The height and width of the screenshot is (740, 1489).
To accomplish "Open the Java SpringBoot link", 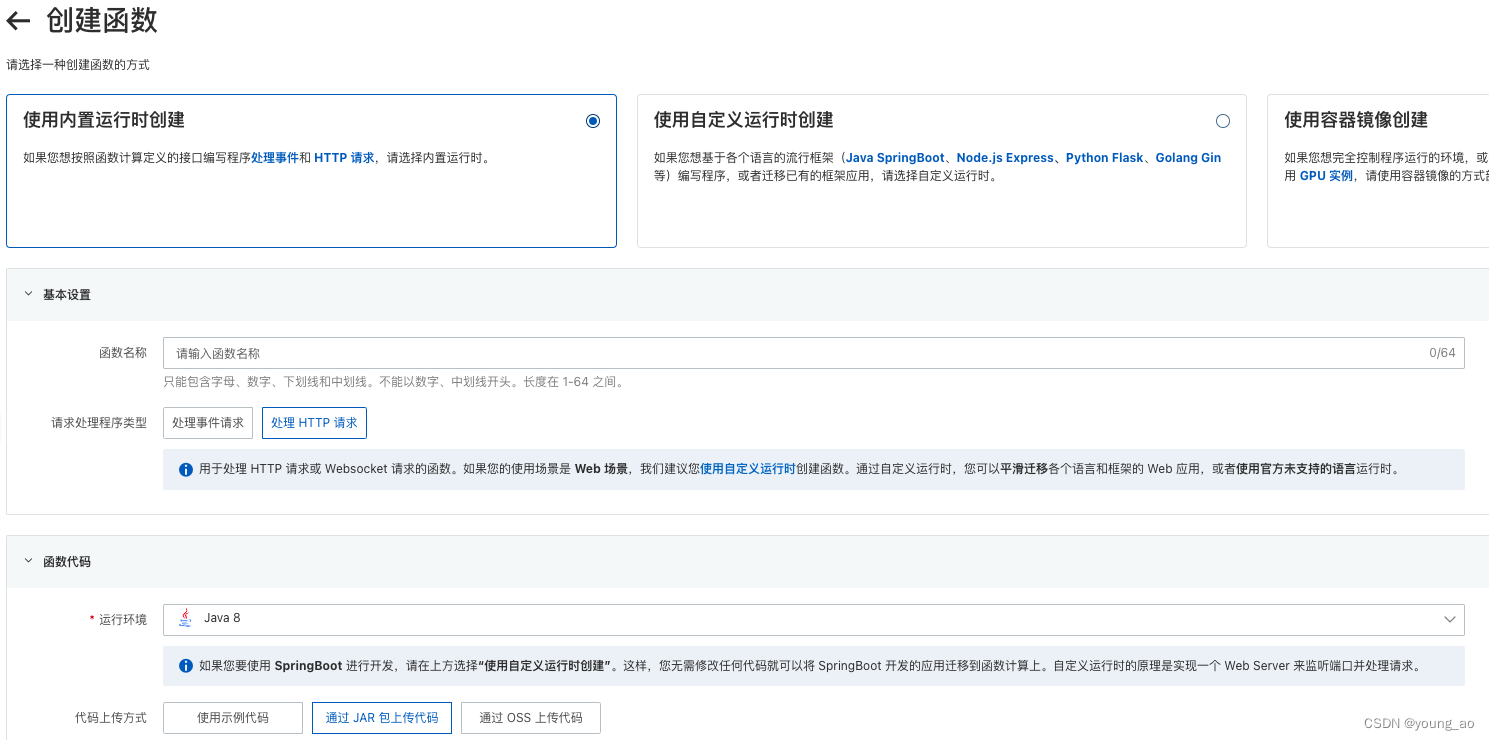I will pyautogui.click(x=895, y=156).
